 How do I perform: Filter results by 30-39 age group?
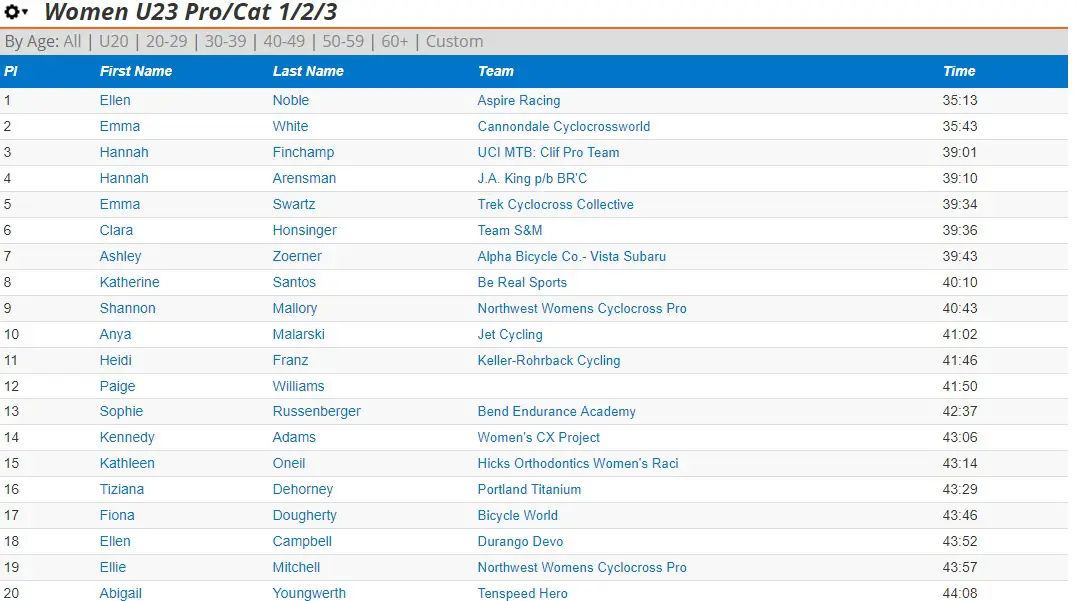coord(225,41)
